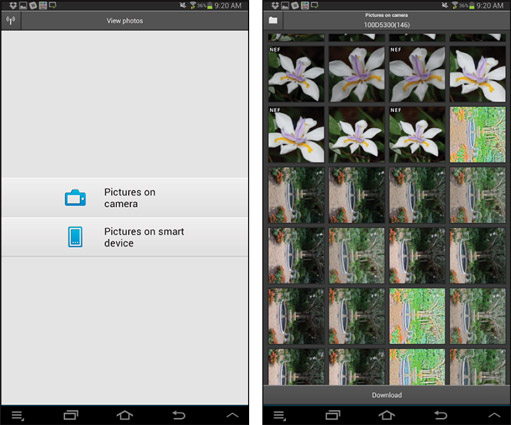Viewport: 511px width, 425px height.
Task: Select the bright fountain thumbnail ending the second flower row
Action: coord(478,135)
